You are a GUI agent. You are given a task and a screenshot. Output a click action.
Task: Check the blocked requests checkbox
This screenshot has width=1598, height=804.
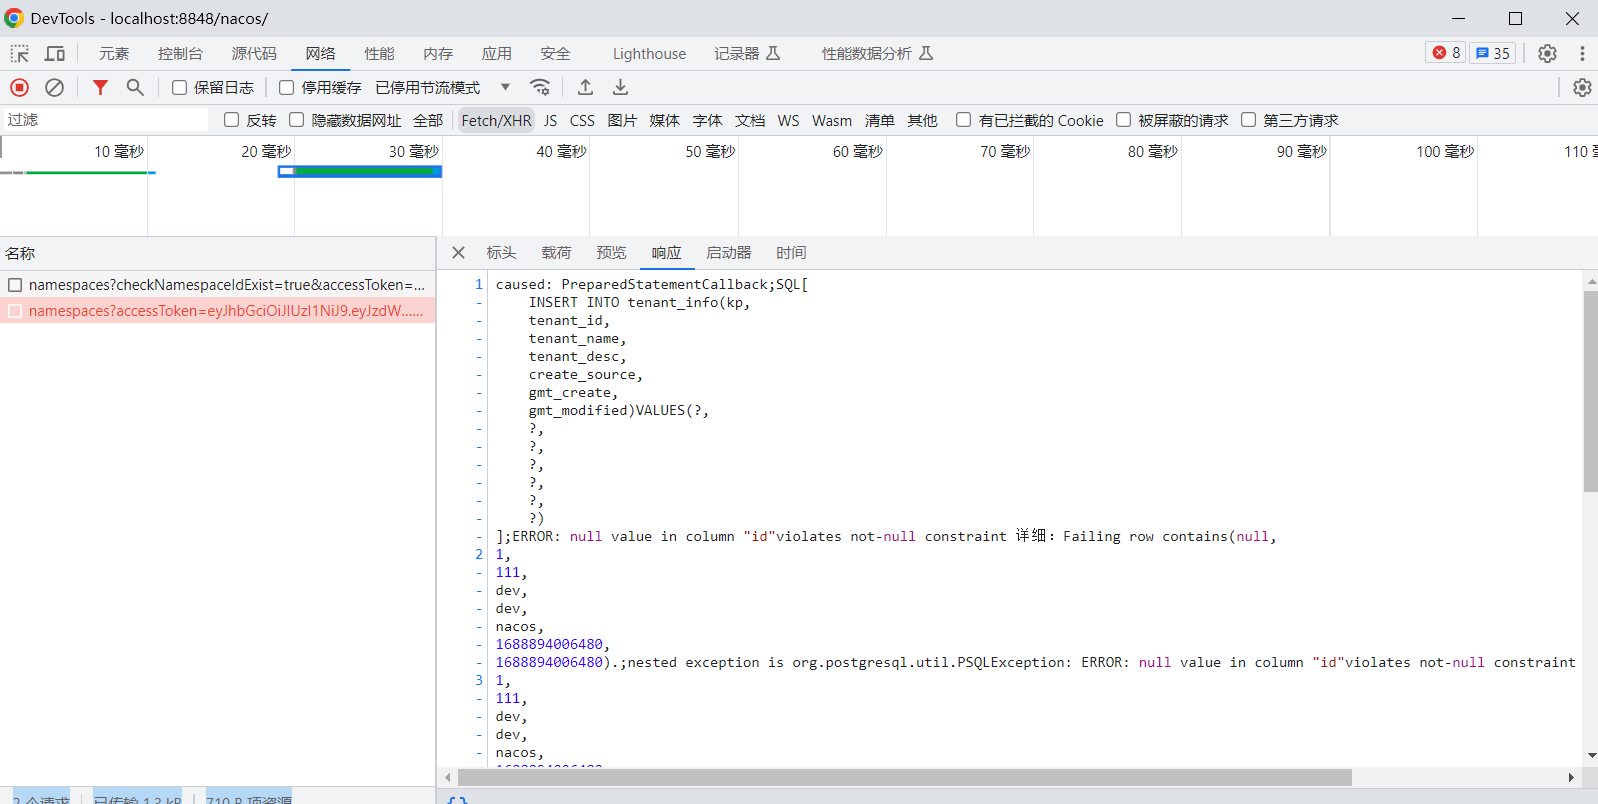coord(1123,120)
